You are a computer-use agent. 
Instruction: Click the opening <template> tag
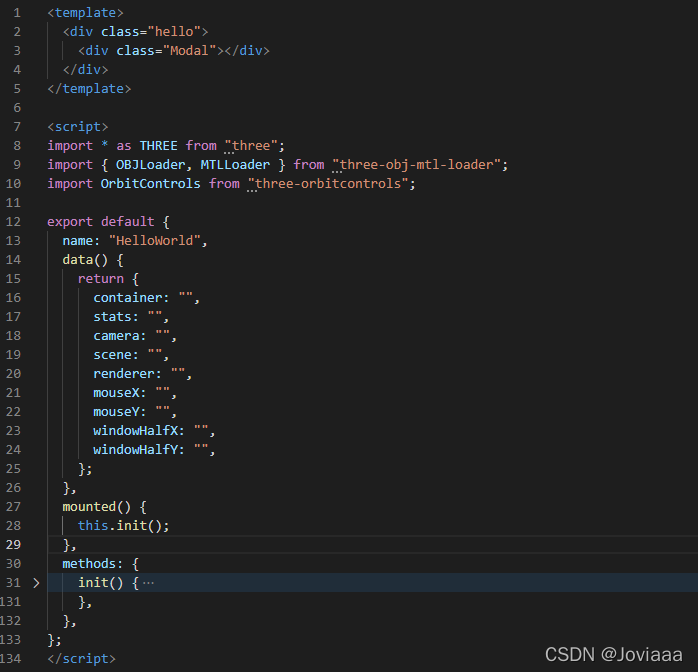point(85,13)
